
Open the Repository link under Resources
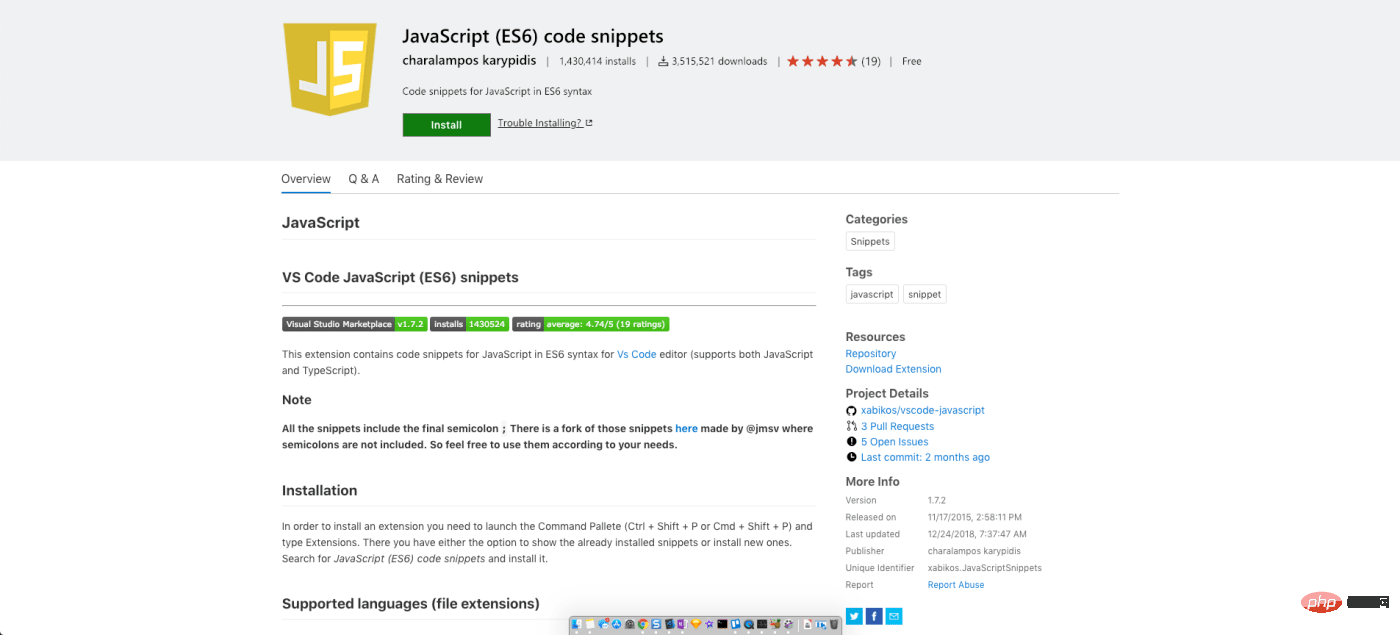(x=871, y=354)
